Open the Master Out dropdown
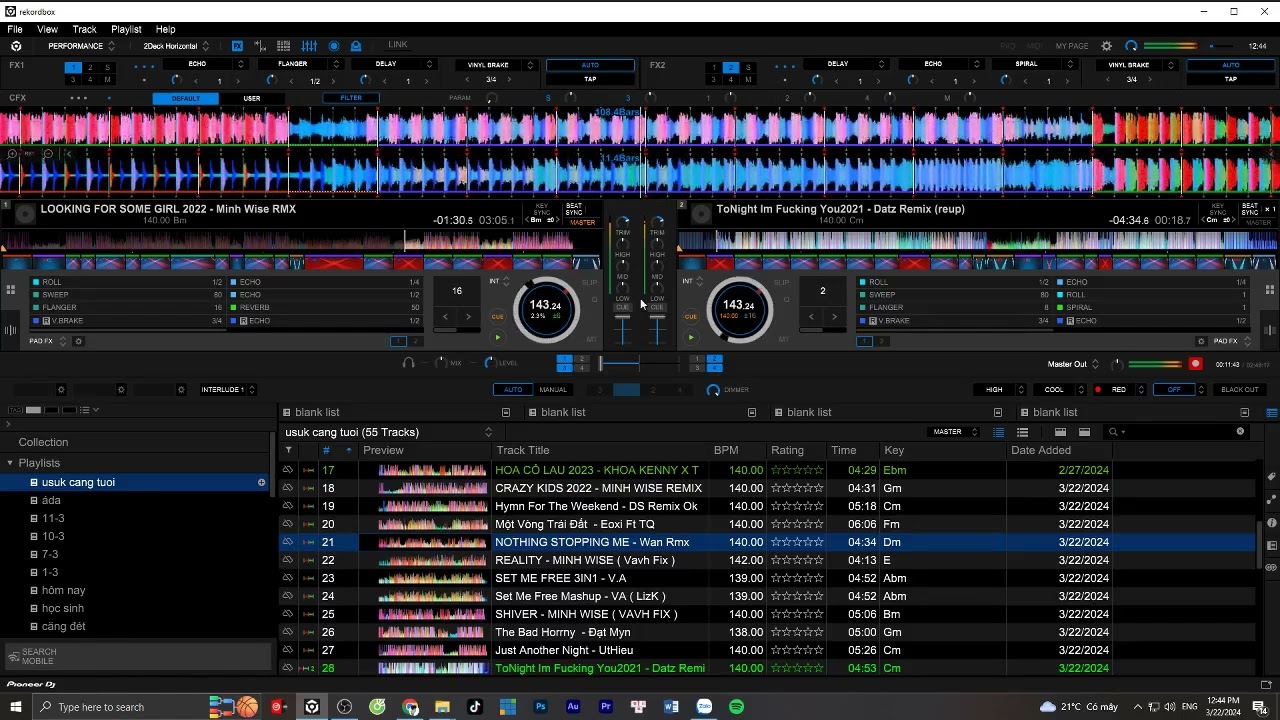The width and height of the screenshot is (1280, 720). 1074,364
